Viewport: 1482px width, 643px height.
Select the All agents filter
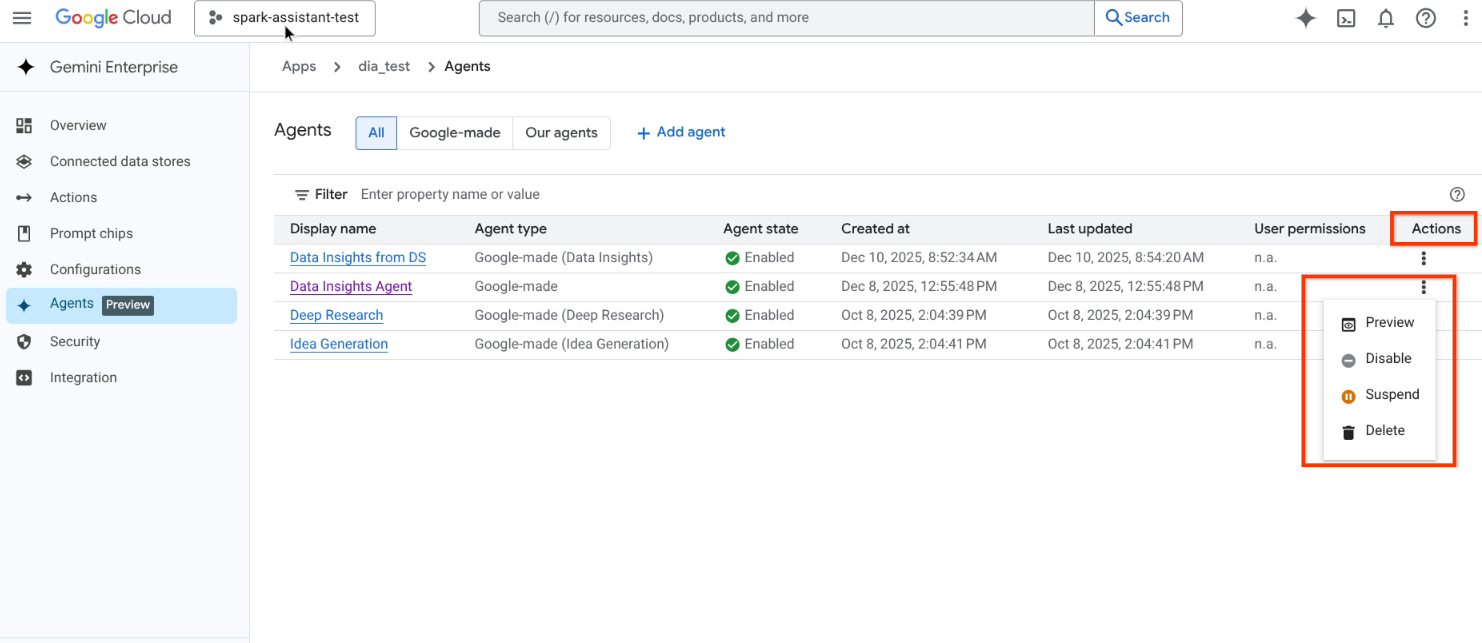tap(376, 133)
